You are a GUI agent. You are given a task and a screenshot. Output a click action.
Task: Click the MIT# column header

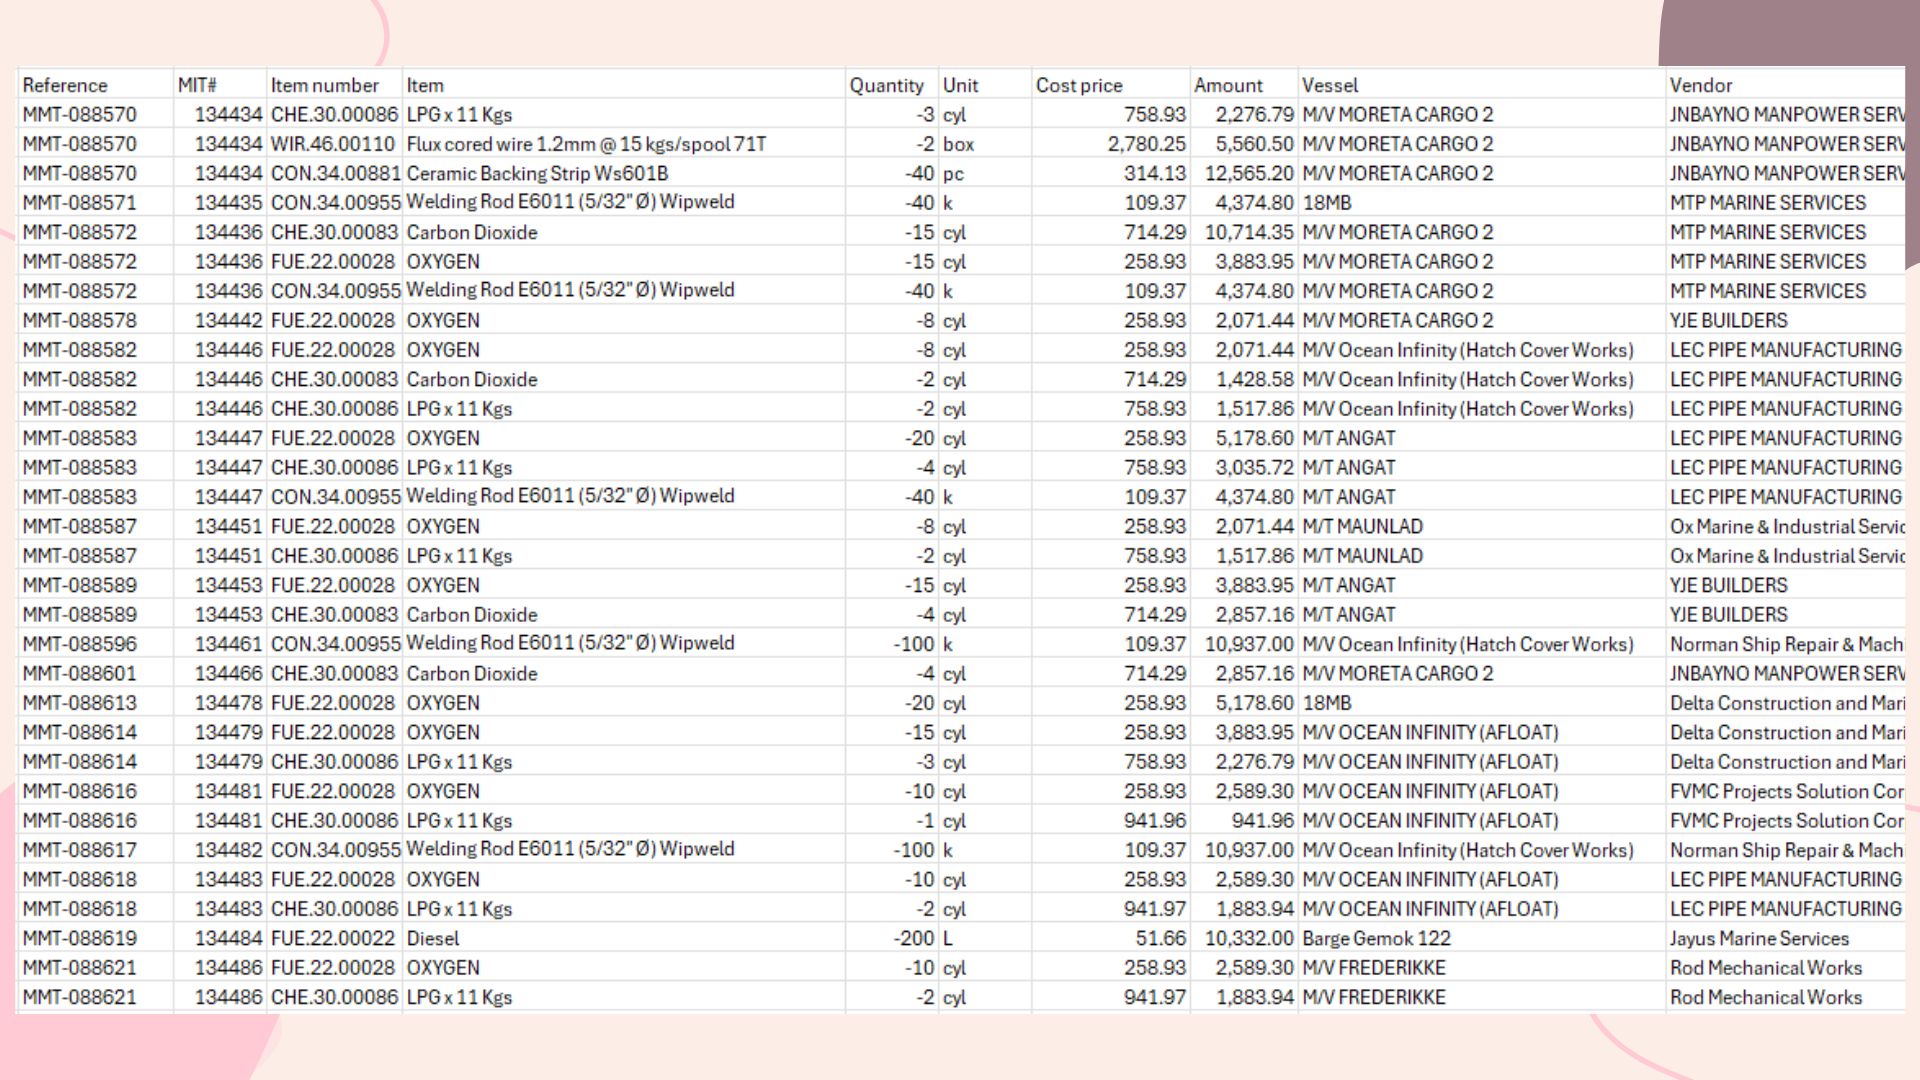197,85
